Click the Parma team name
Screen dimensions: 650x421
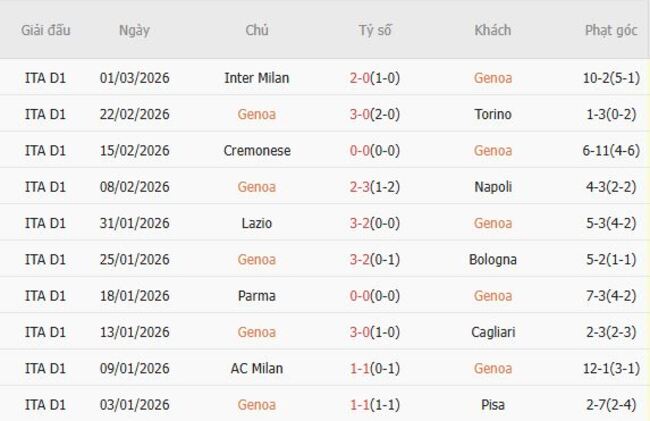[257, 296]
